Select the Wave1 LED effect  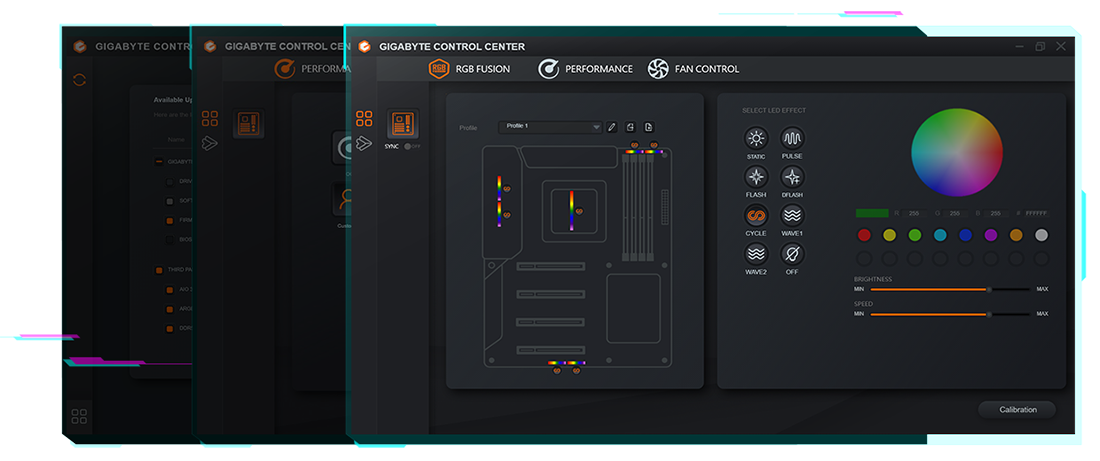point(792,215)
